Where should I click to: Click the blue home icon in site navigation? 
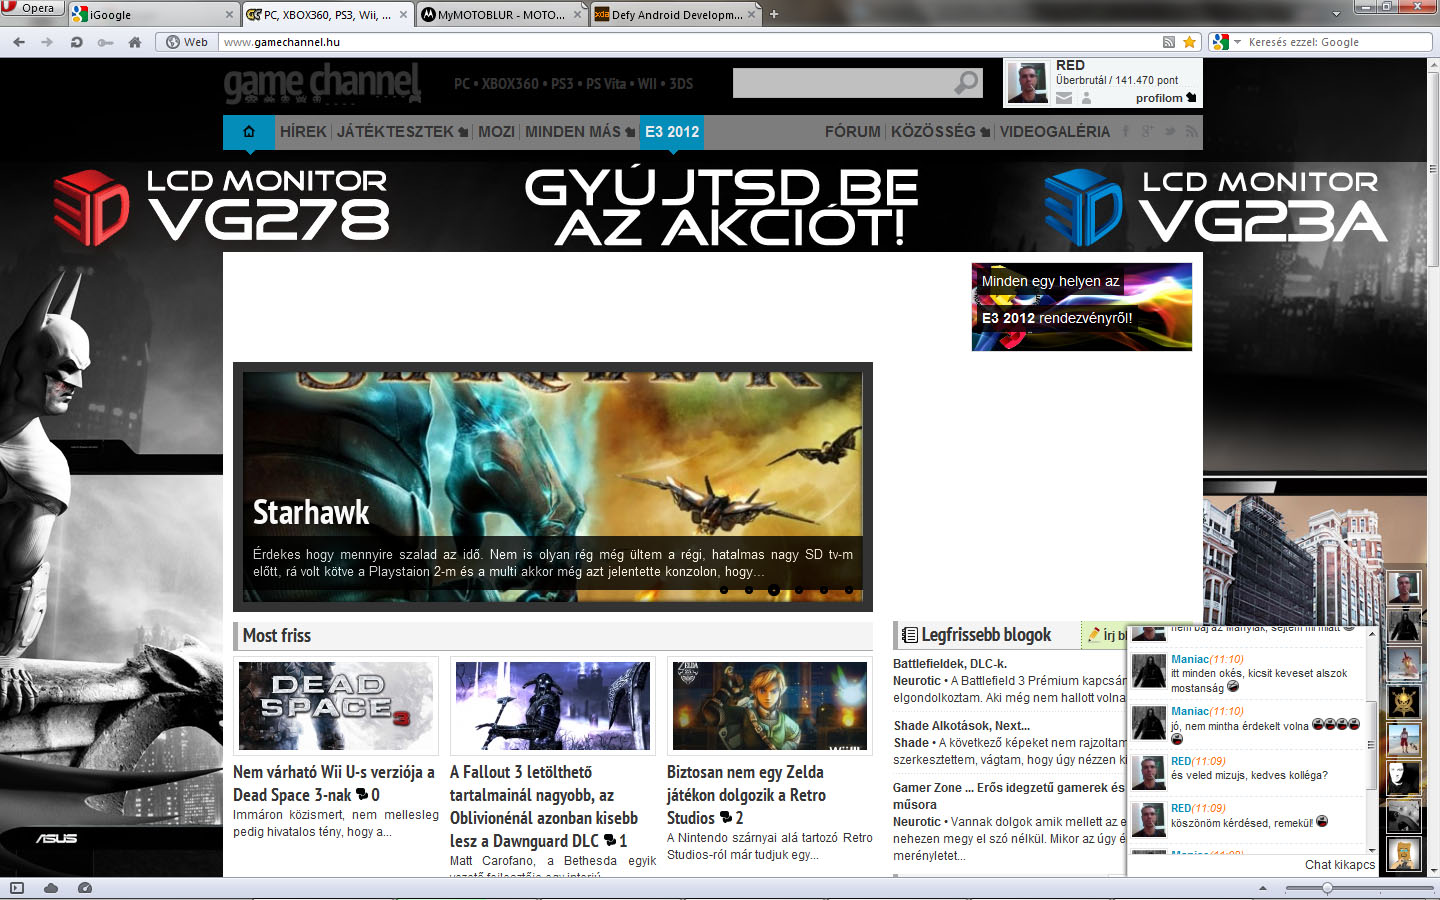[248, 131]
